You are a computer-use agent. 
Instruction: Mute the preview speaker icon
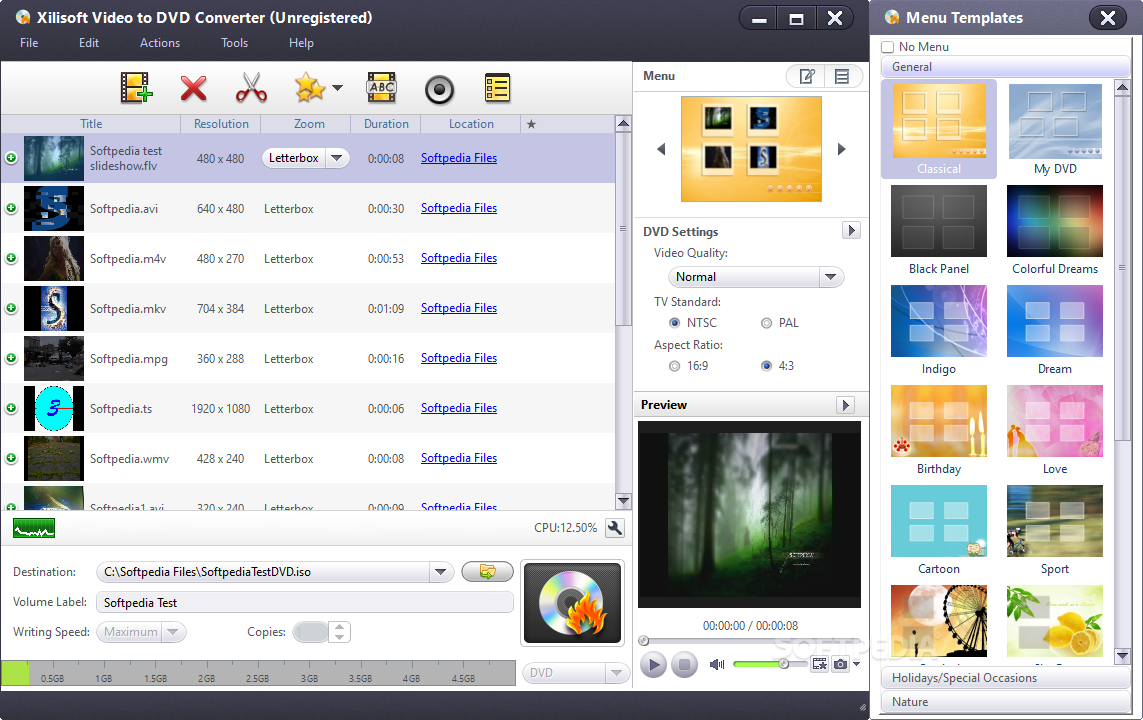point(717,664)
